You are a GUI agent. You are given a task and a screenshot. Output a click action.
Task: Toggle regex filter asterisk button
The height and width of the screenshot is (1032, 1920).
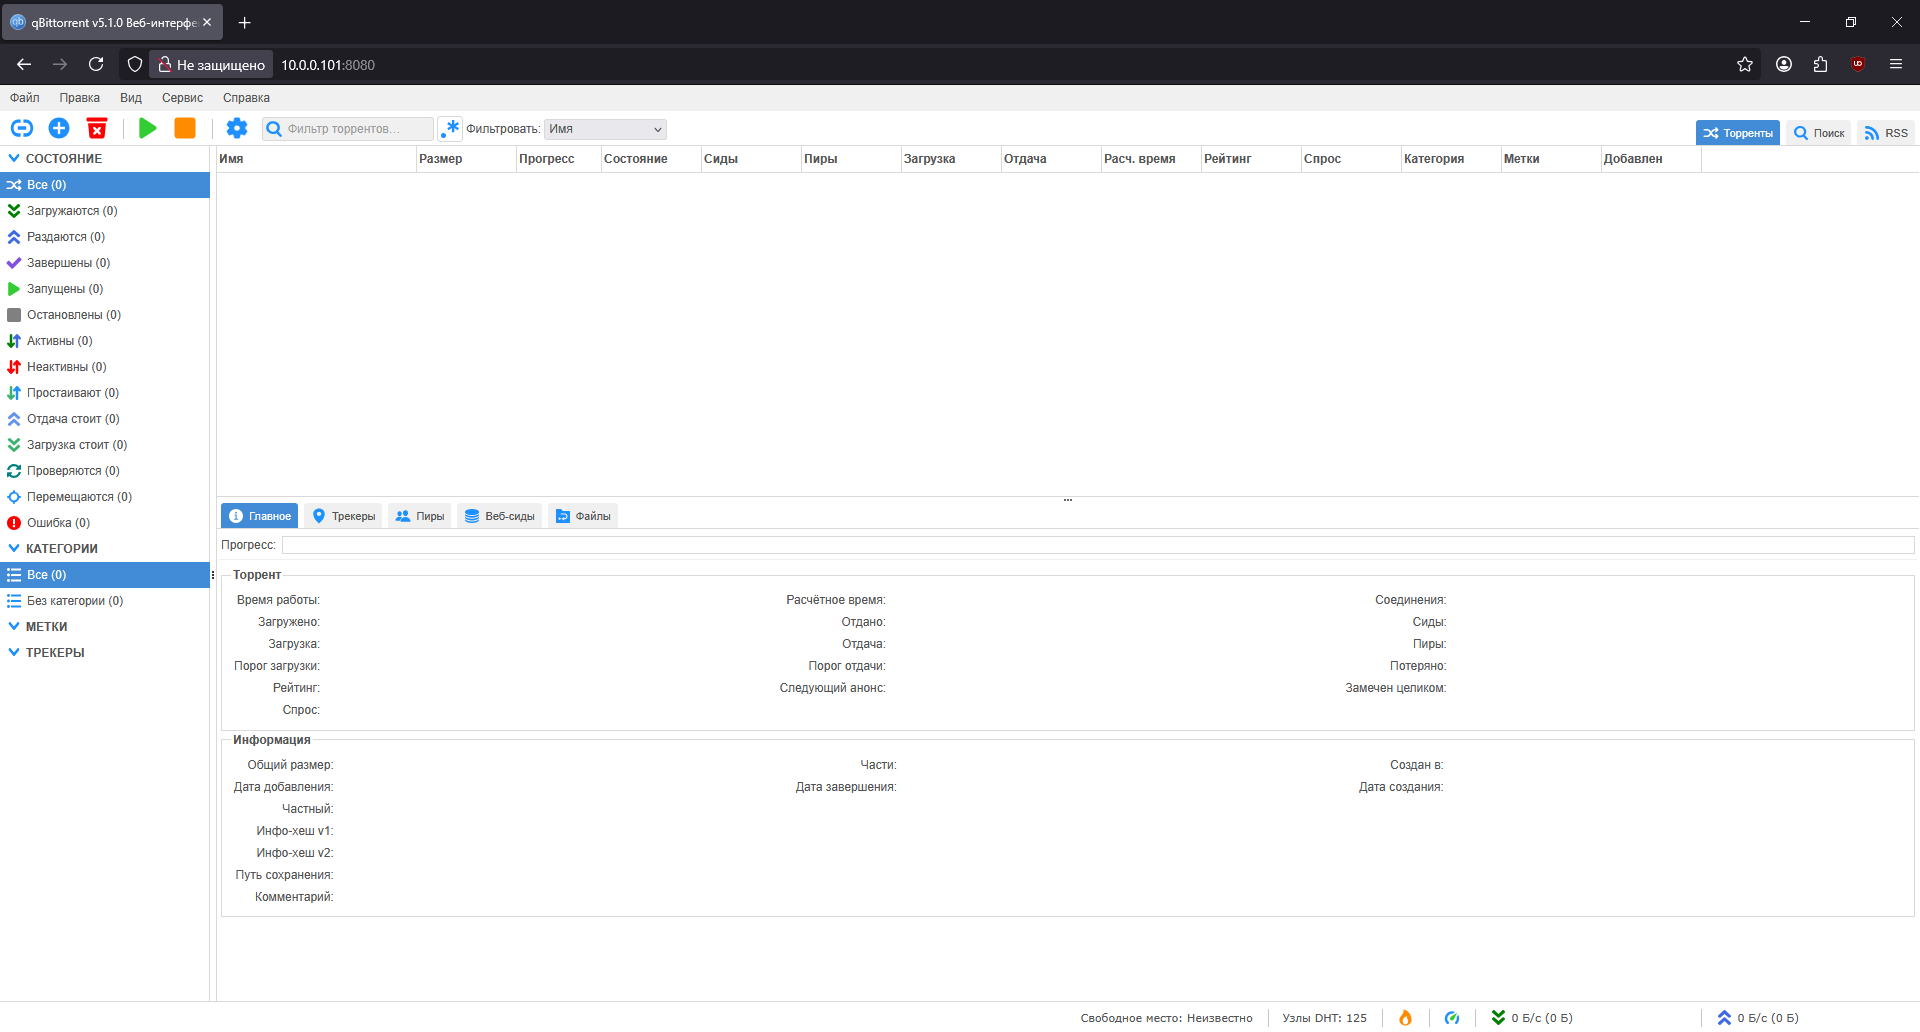point(451,128)
